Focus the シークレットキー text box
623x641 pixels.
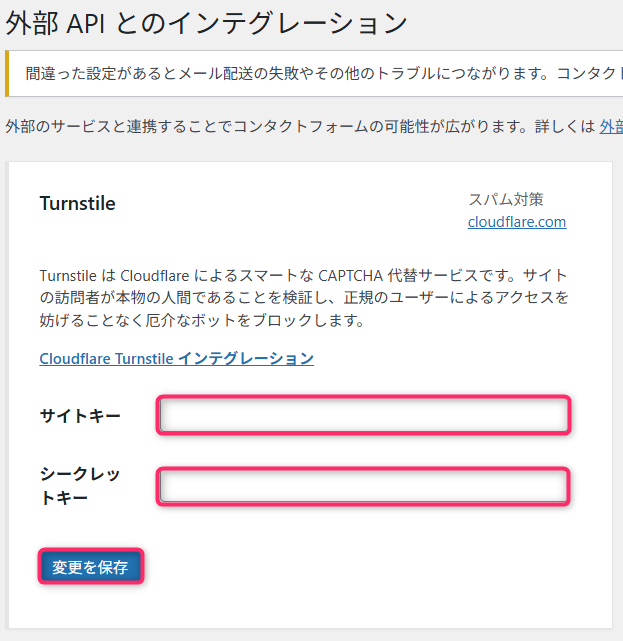point(364,487)
